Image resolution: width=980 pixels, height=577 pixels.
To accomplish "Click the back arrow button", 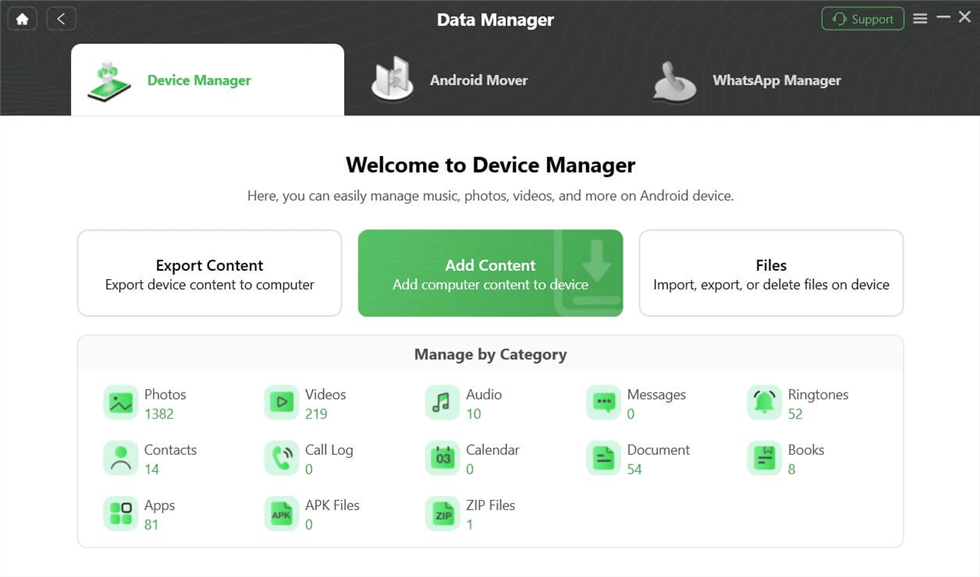I will (61, 19).
